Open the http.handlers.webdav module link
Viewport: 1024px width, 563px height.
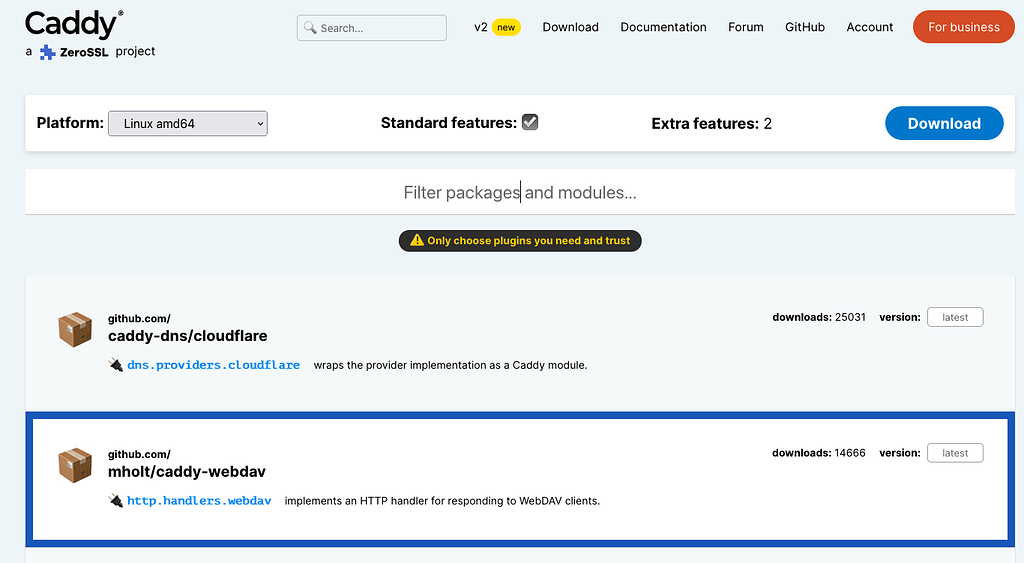[199, 500]
